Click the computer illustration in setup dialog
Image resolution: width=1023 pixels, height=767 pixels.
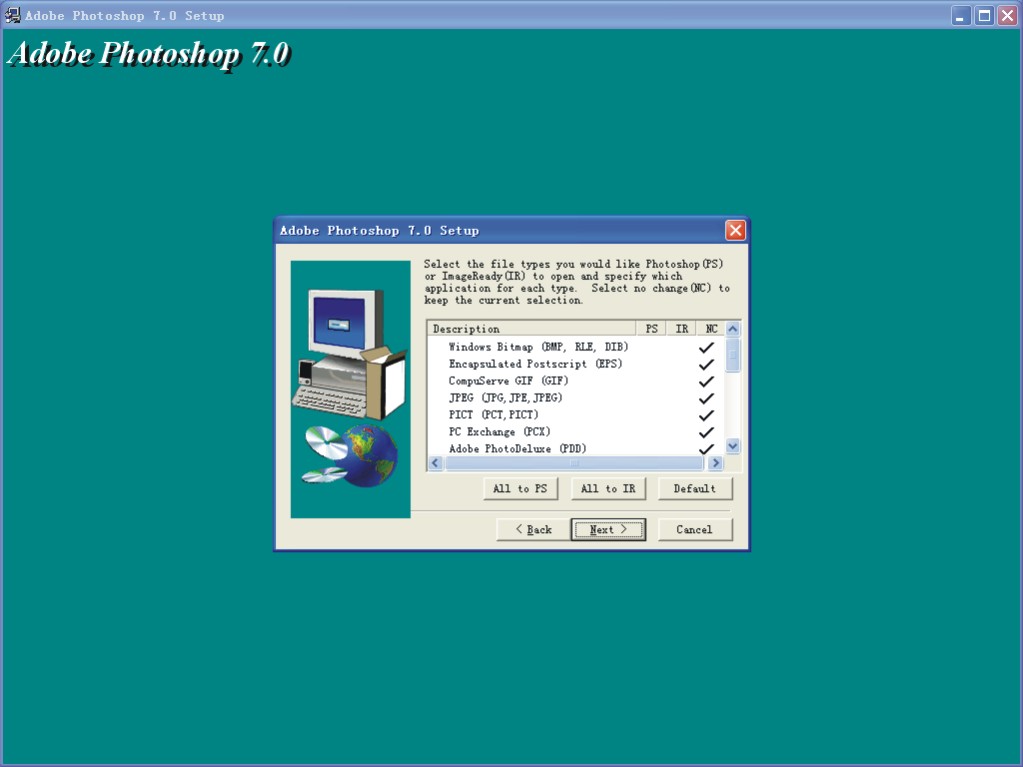[349, 353]
